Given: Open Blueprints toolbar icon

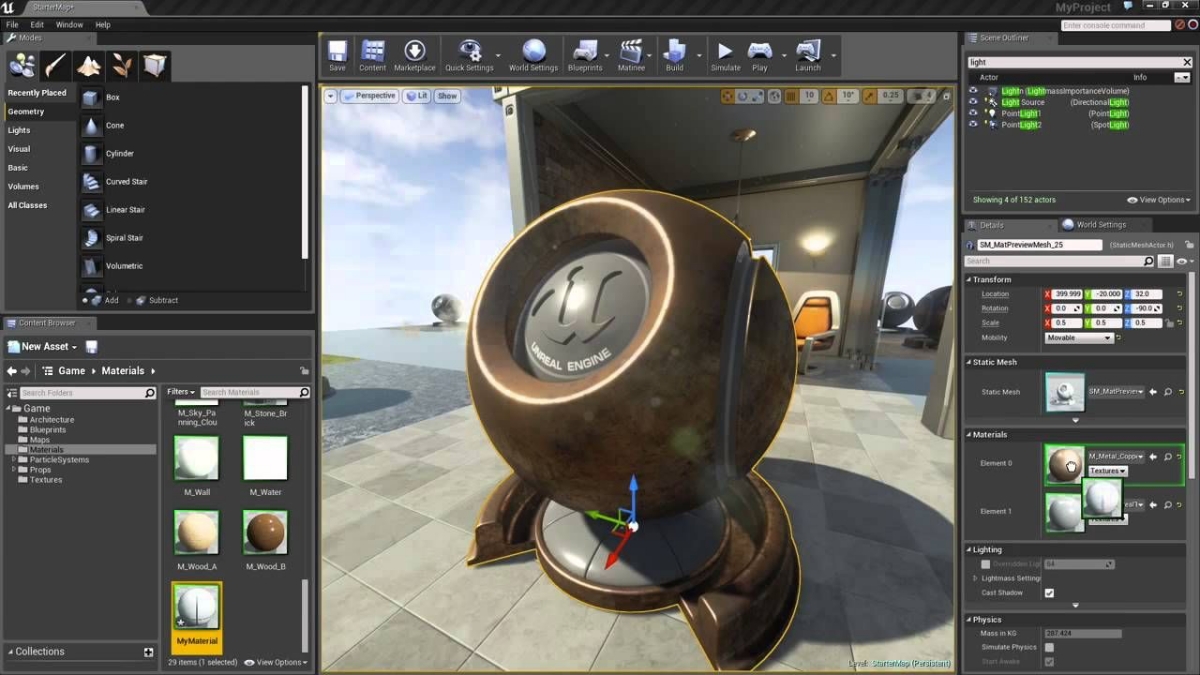Looking at the screenshot, I should [x=585, y=51].
